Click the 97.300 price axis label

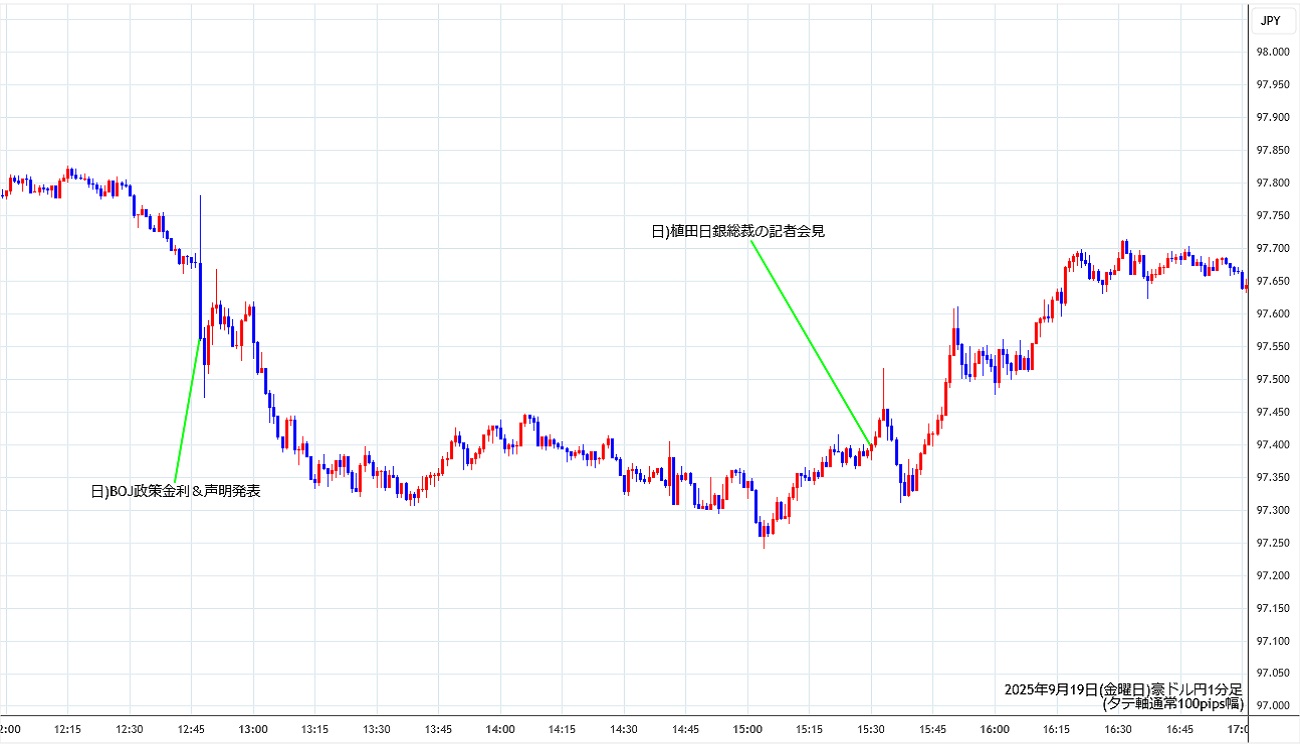click(1275, 510)
